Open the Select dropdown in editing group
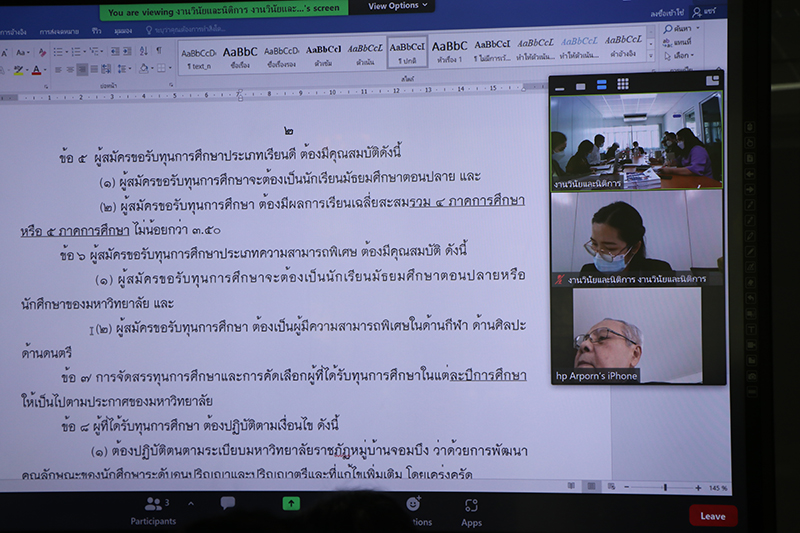800x533 pixels. click(x=679, y=56)
